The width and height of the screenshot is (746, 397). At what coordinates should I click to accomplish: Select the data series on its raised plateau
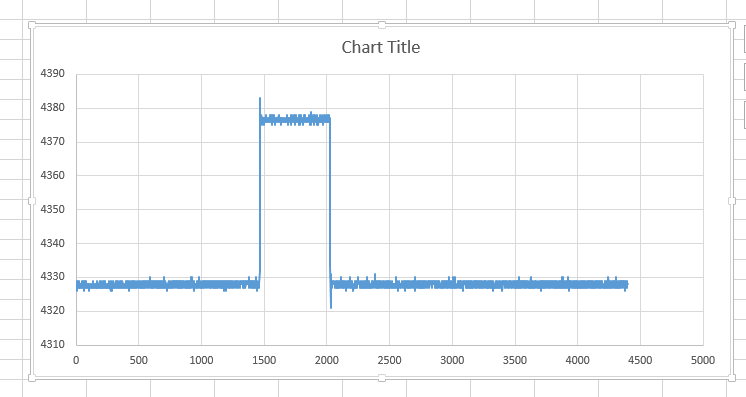pyautogui.click(x=295, y=119)
